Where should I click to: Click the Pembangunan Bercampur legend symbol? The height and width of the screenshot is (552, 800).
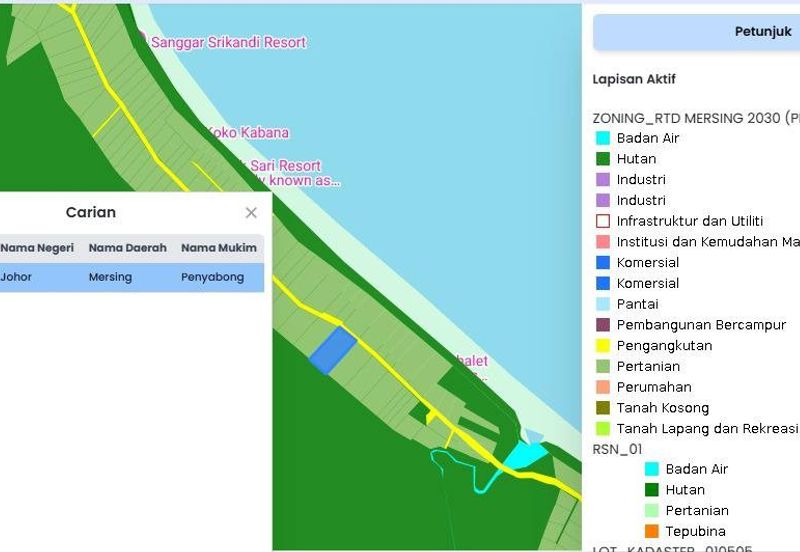(602, 325)
